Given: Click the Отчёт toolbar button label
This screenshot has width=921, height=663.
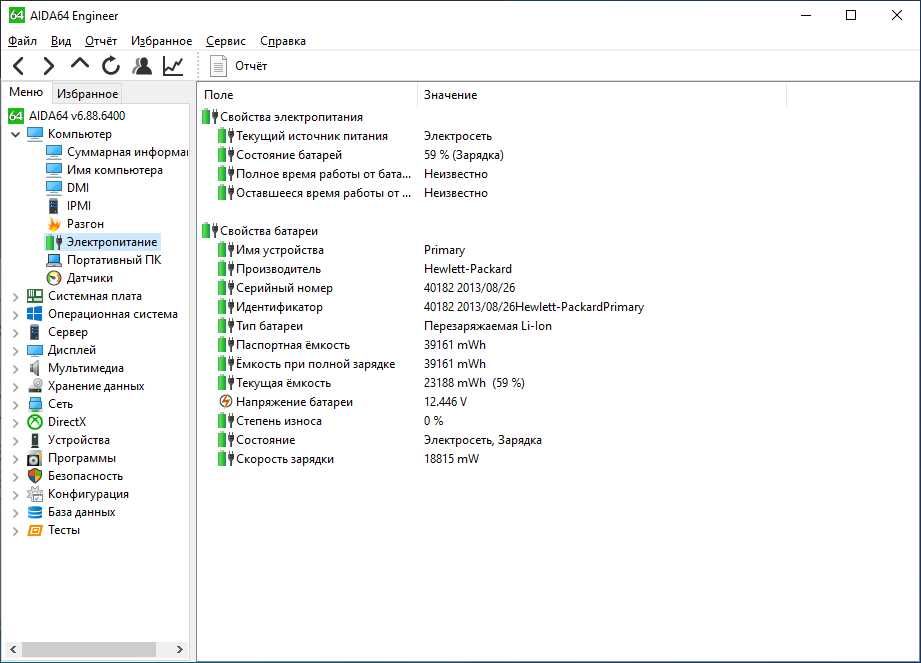Looking at the screenshot, I should coord(251,66).
